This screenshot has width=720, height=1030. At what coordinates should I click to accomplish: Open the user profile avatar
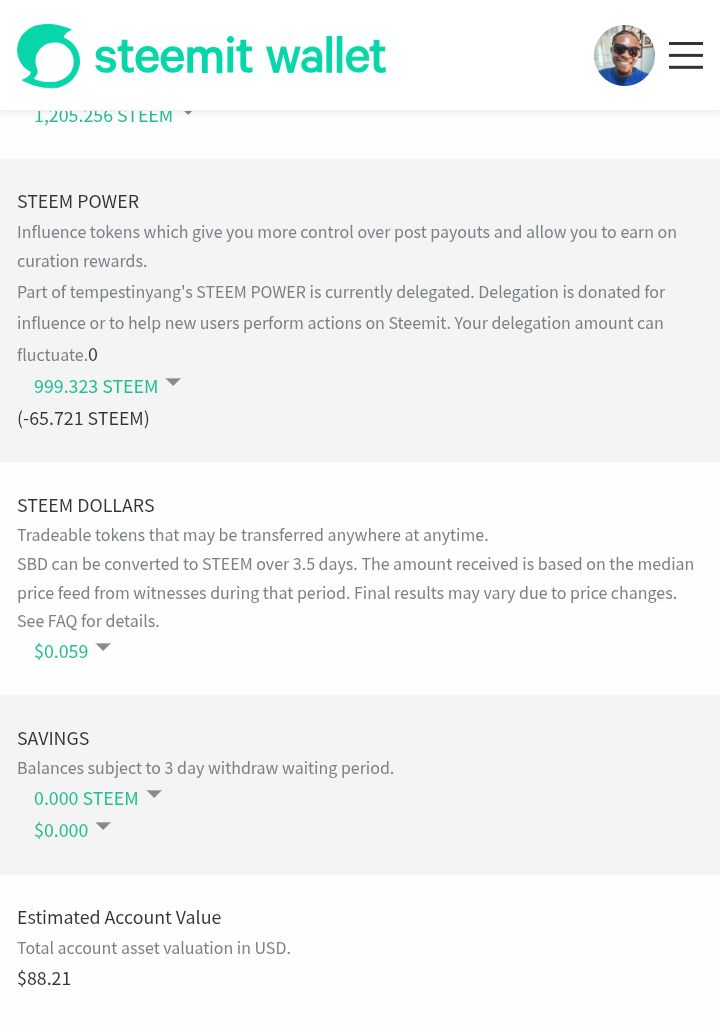(624, 55)
